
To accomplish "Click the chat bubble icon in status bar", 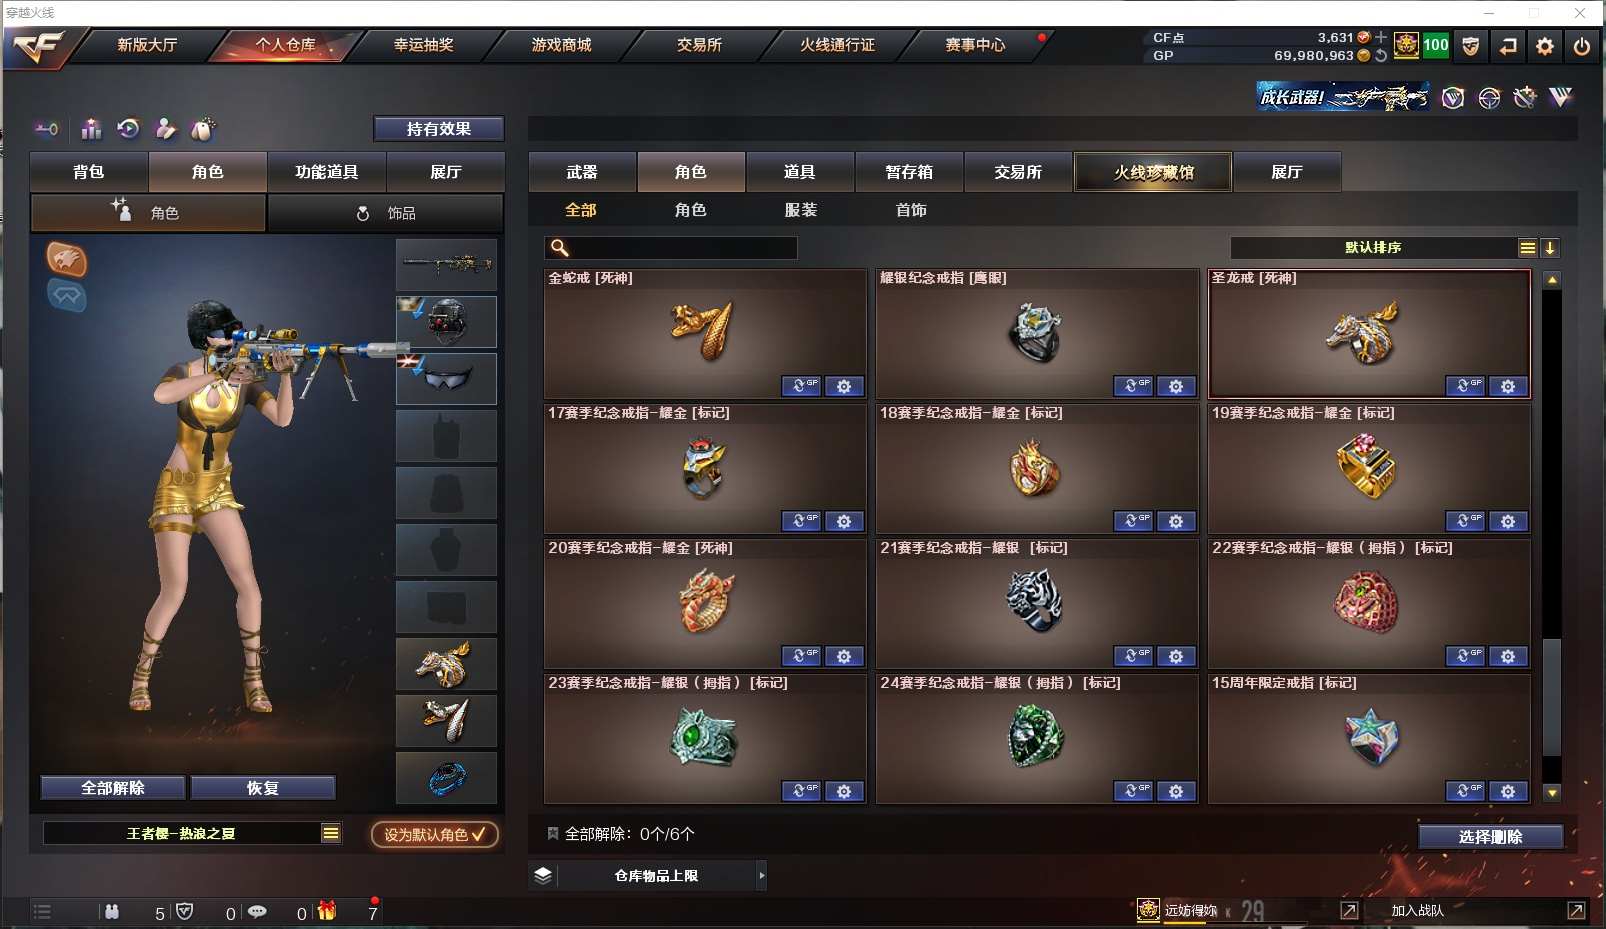I will (257, 911).
